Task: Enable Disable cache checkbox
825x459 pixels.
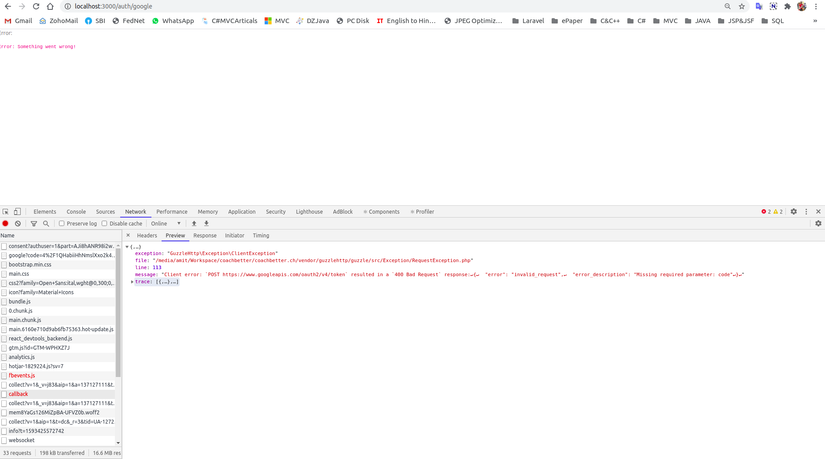Action: (x=104, y=224)
